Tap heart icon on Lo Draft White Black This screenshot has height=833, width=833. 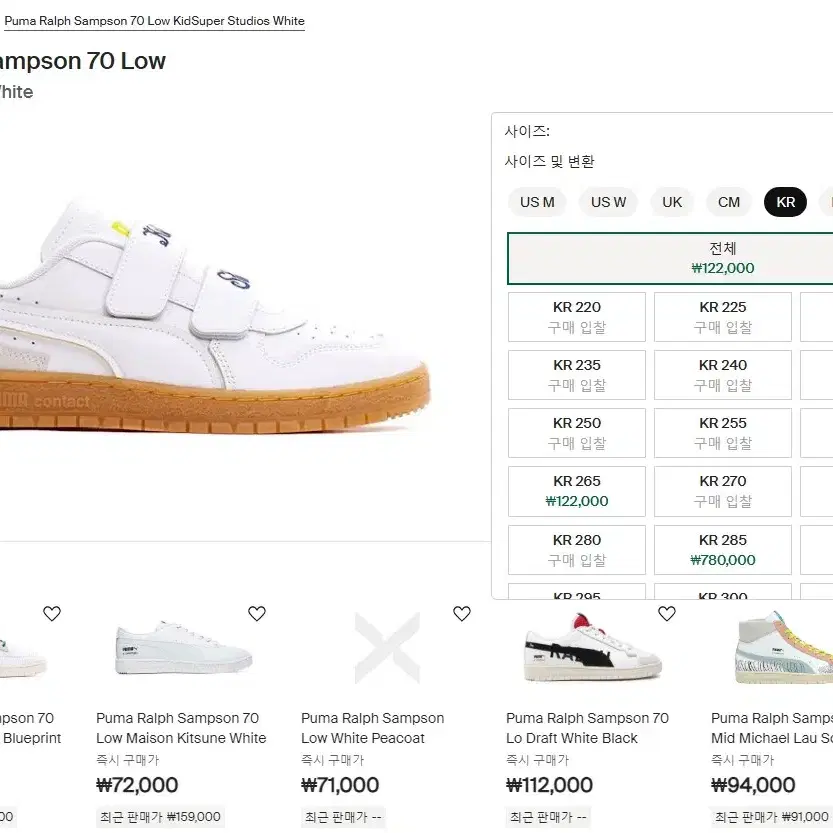[667, 614]
